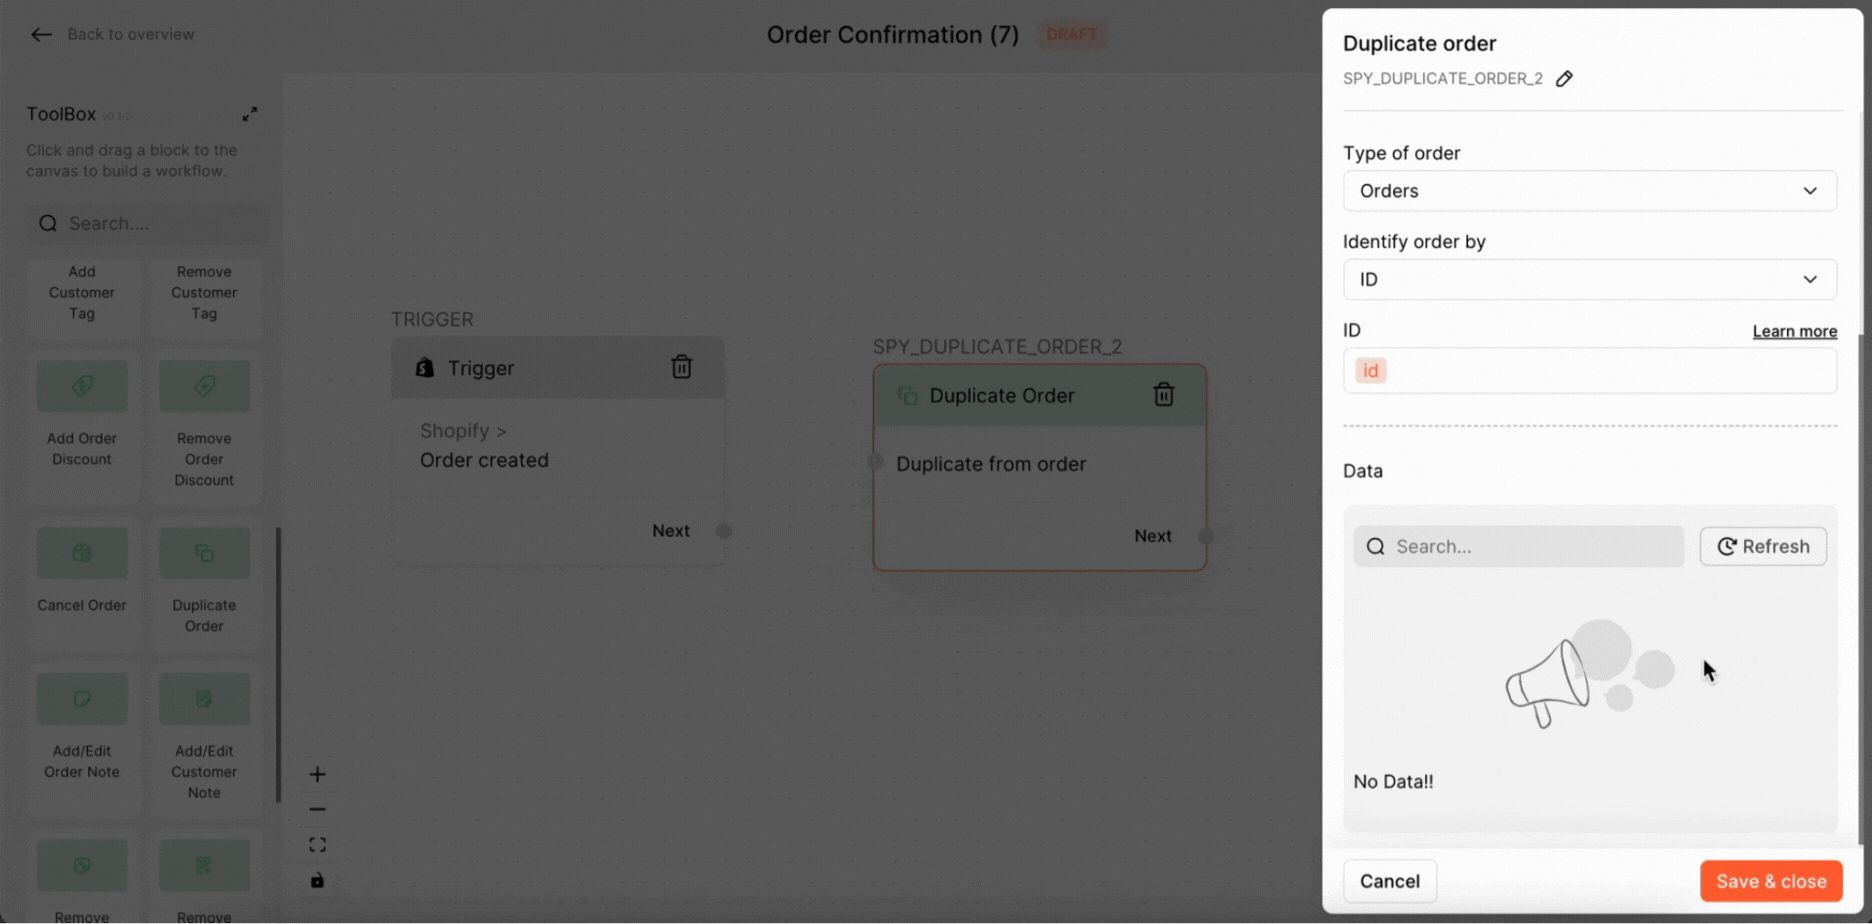The image size is (1872, 924).
Task: Click the copy icon in Duplicate Order node
Action: pos(908,396)
